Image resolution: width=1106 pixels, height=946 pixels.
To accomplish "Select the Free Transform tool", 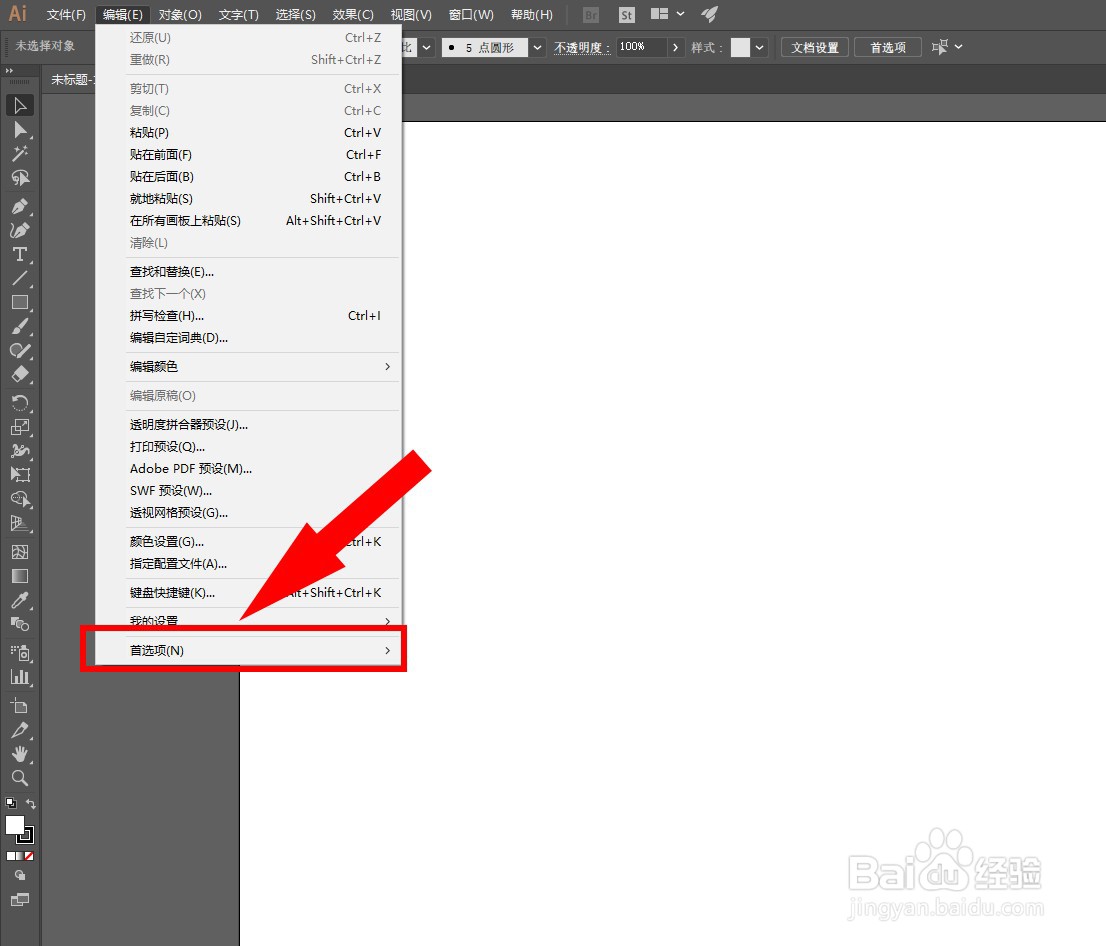I will click(x=20, y=475).
